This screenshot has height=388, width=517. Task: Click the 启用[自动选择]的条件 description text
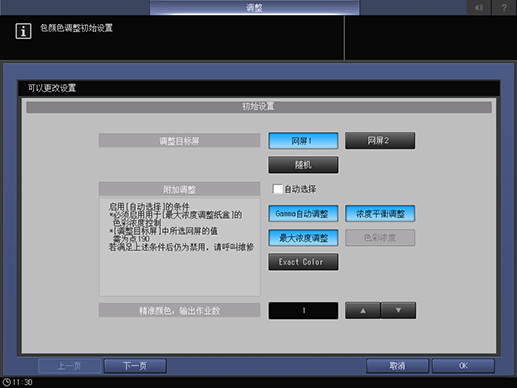pos(149,207)
